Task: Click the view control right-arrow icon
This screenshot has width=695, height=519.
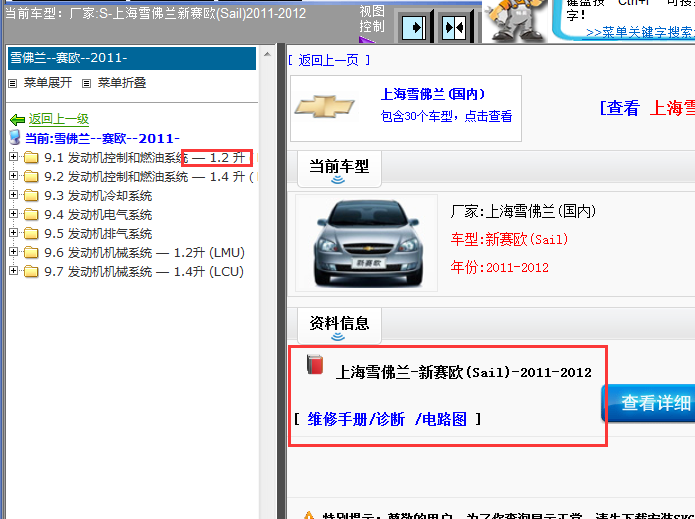Action: coord(413,27)
